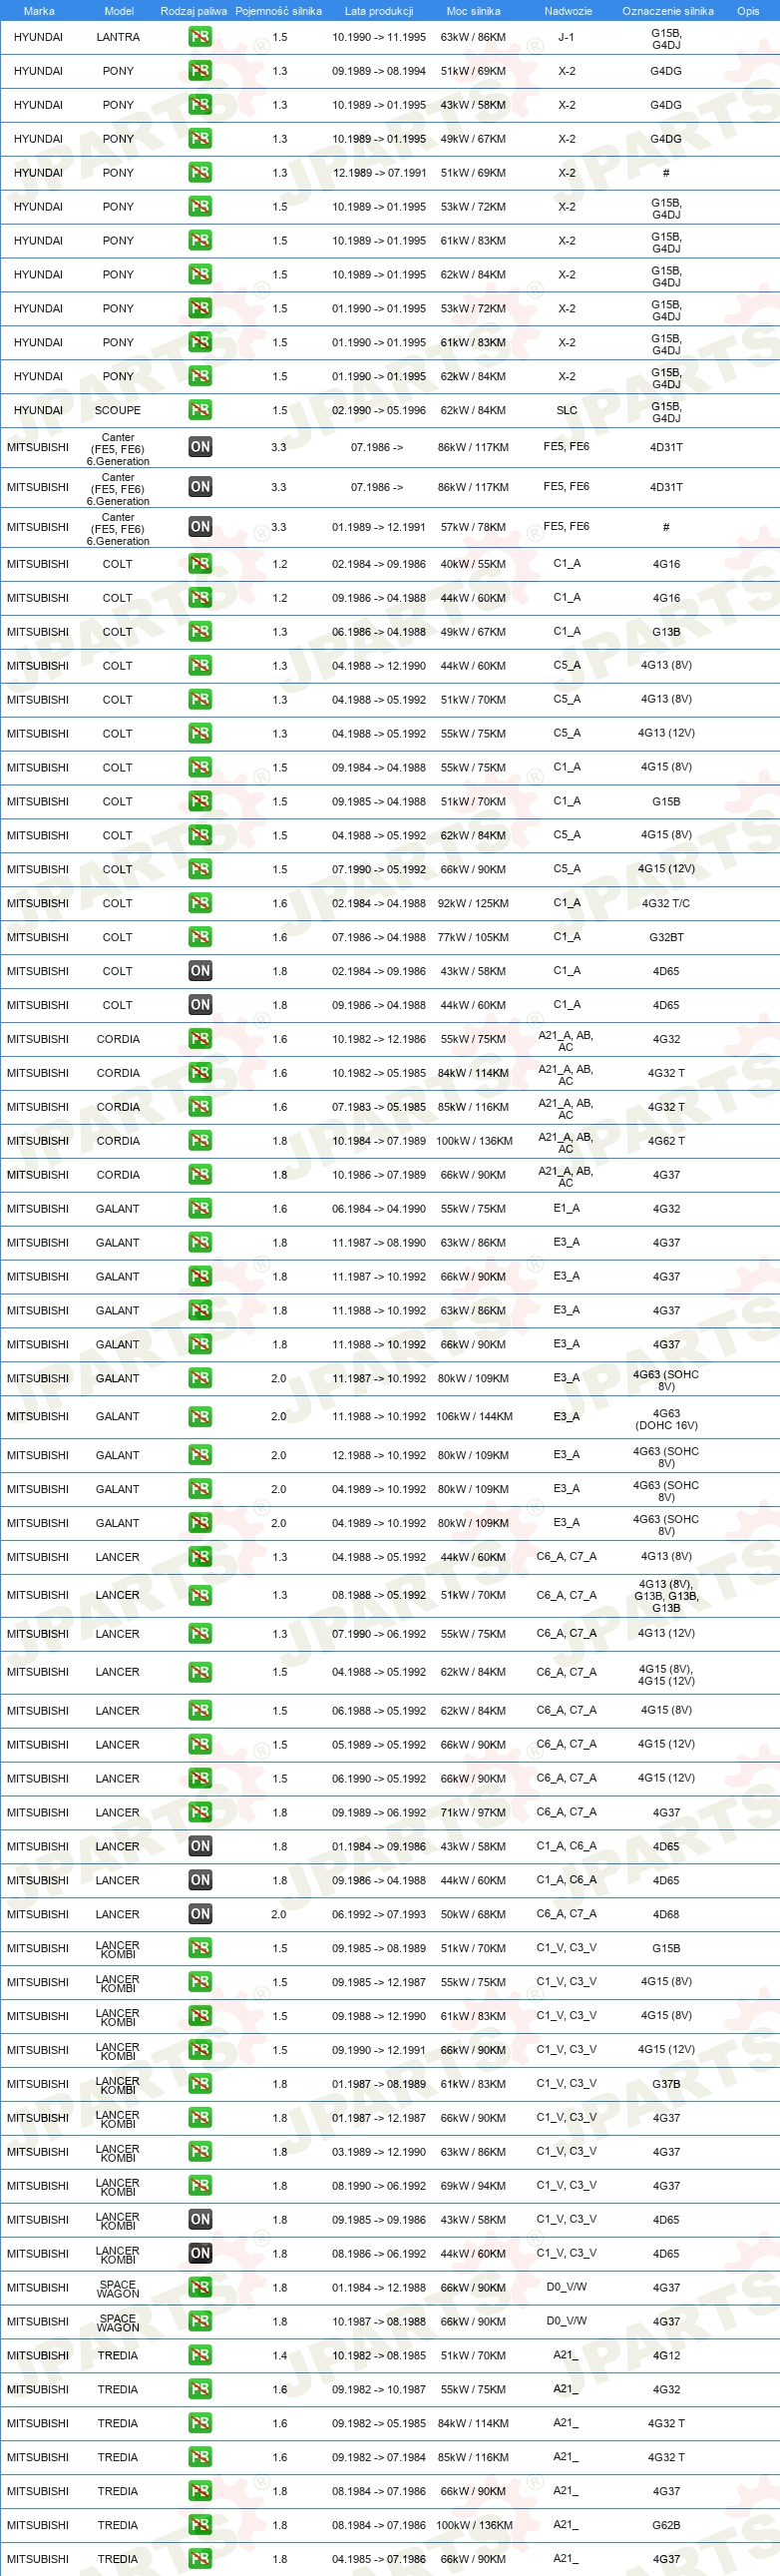Click the petrol icon for PONY 49kW / 67KM
Screen dimensions: 780x2576
point(200,139)
